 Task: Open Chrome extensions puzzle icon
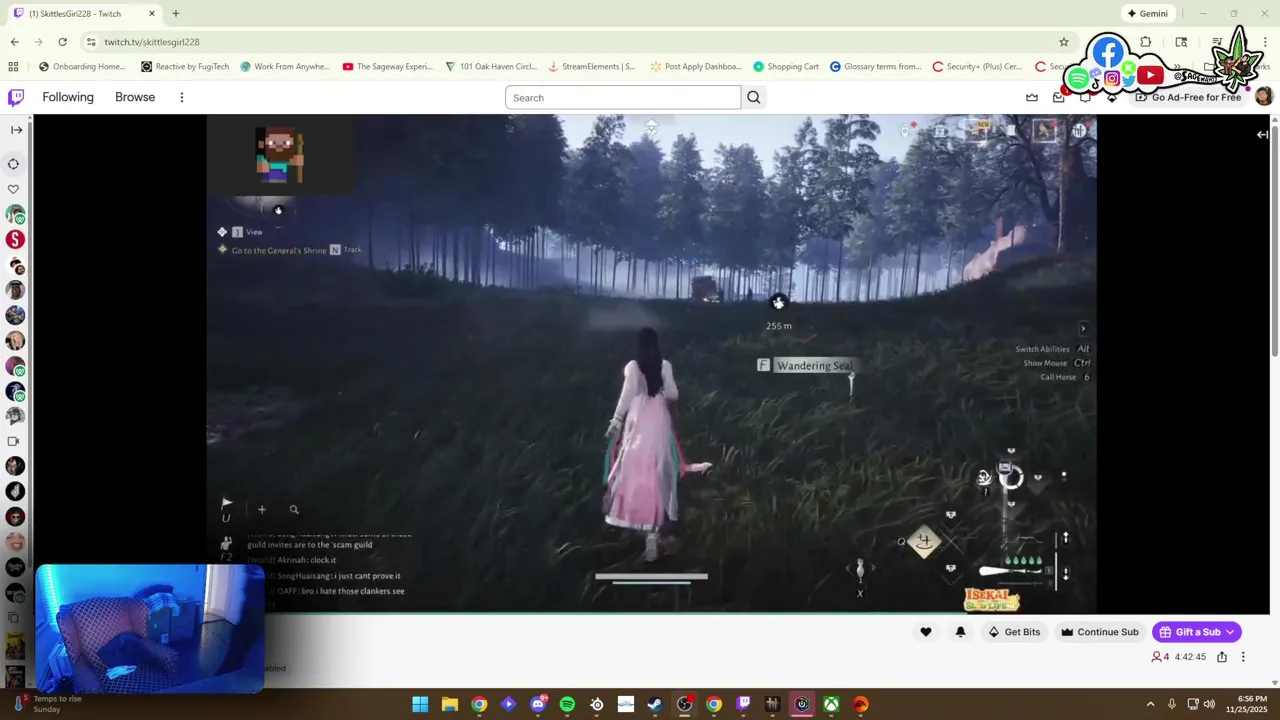[1146, 42]
